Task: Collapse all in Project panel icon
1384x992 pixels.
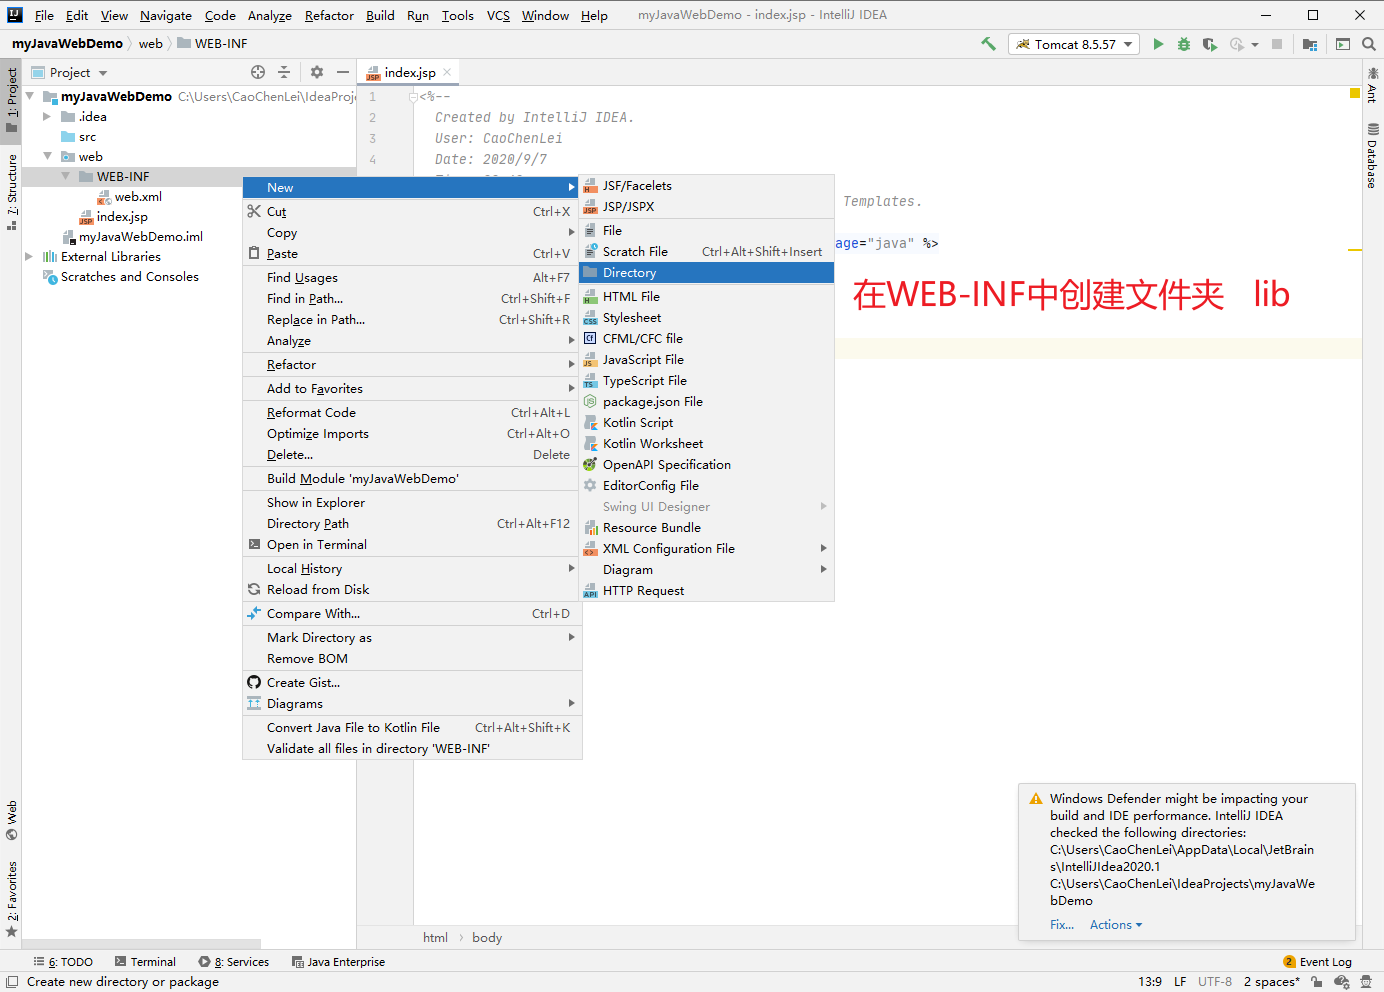Action: pos(284,72)
